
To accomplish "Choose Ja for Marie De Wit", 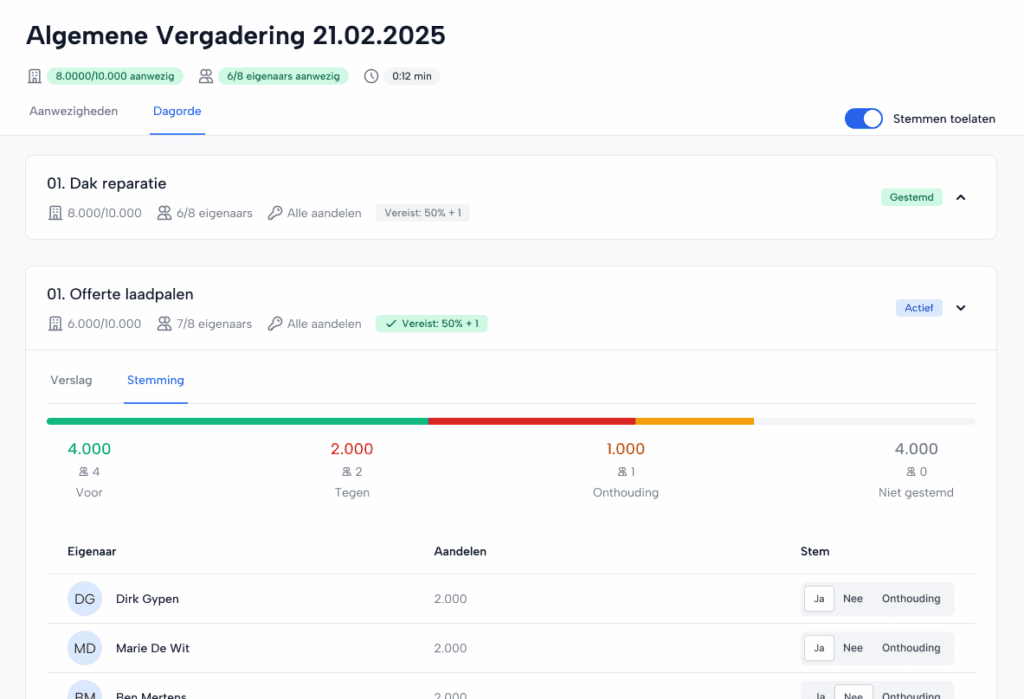I will (818, 648).
